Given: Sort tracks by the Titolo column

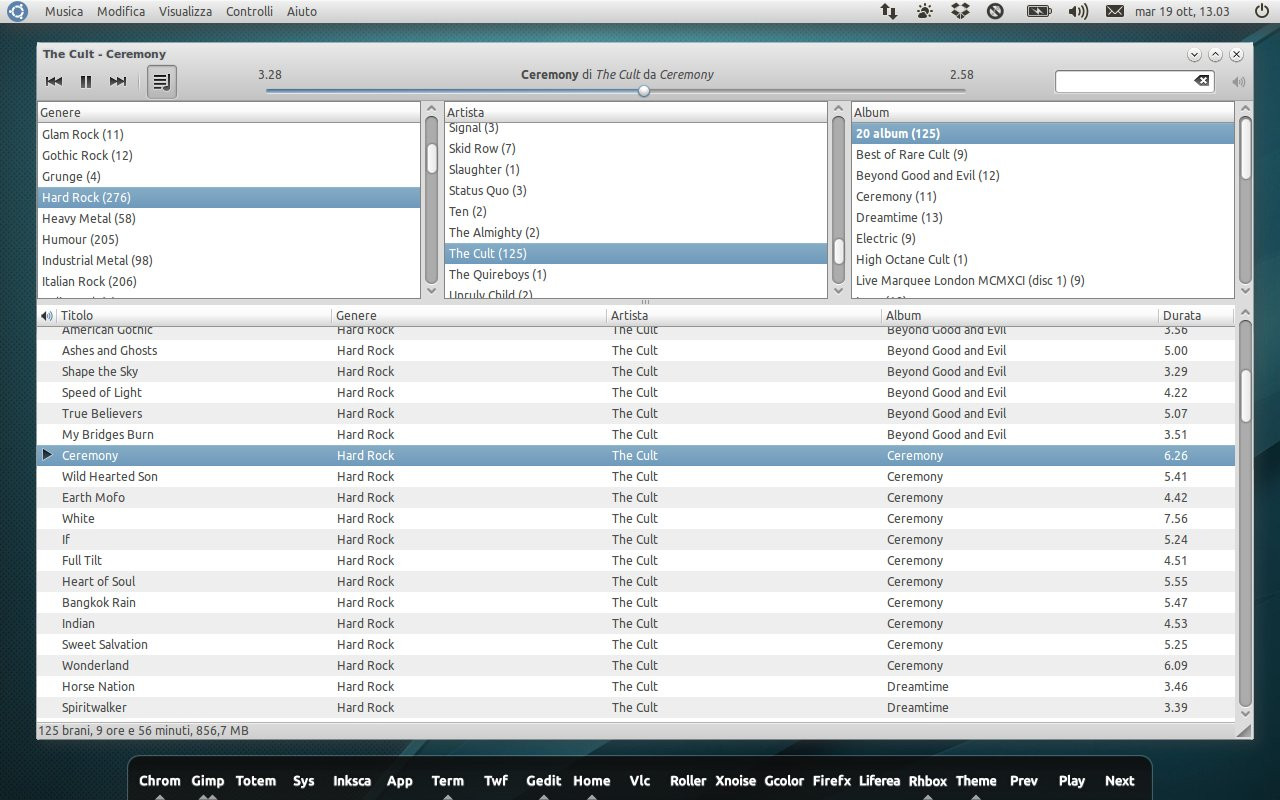Looking at the screenshot, I should point(194,315).
